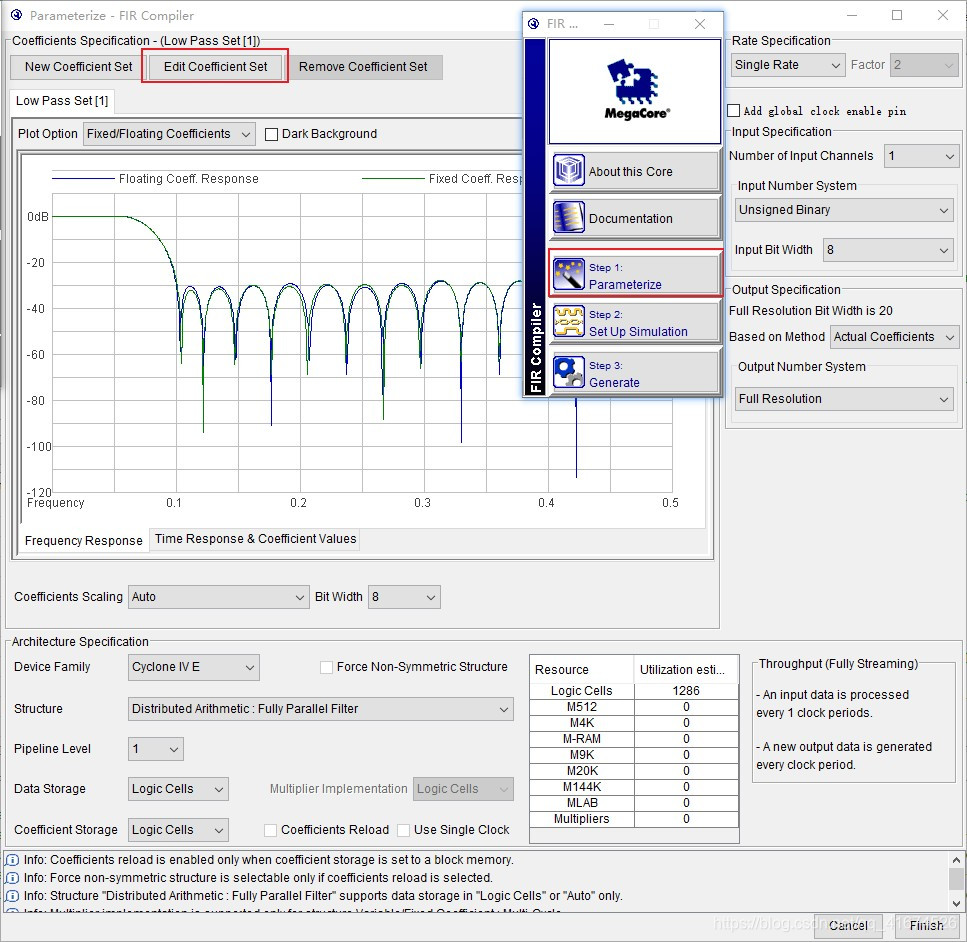Viewport: 967px width, 942px height.
Task: Click Full Resolution Bit Width is 20 text
Action: 810,311
